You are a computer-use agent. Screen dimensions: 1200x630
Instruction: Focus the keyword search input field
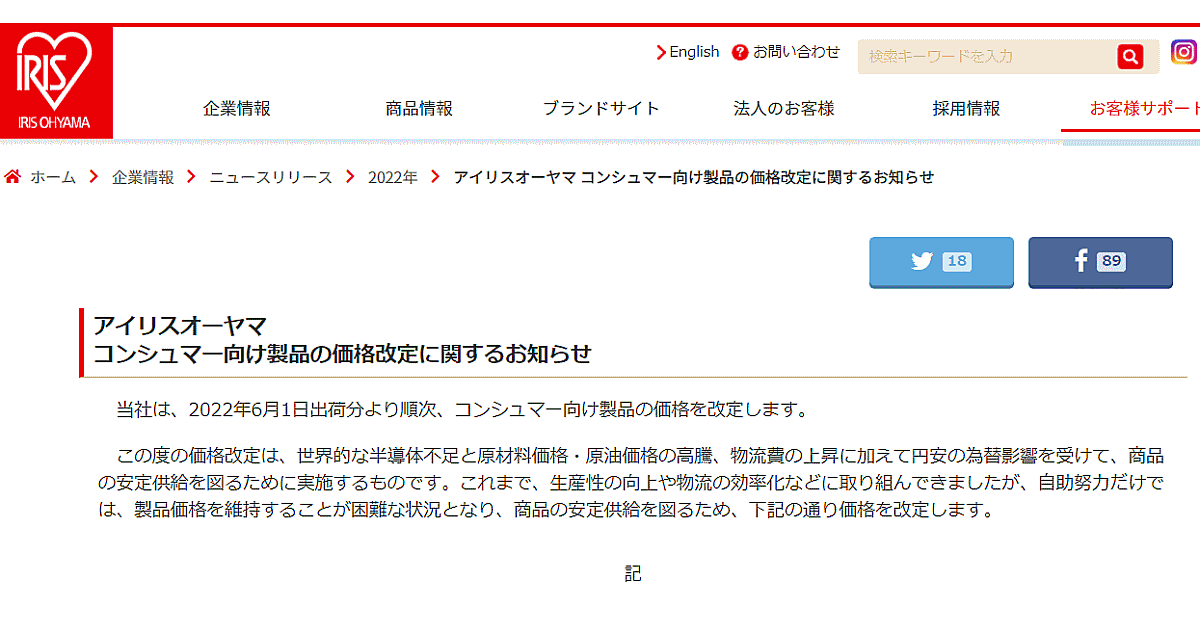pos(984,57)
